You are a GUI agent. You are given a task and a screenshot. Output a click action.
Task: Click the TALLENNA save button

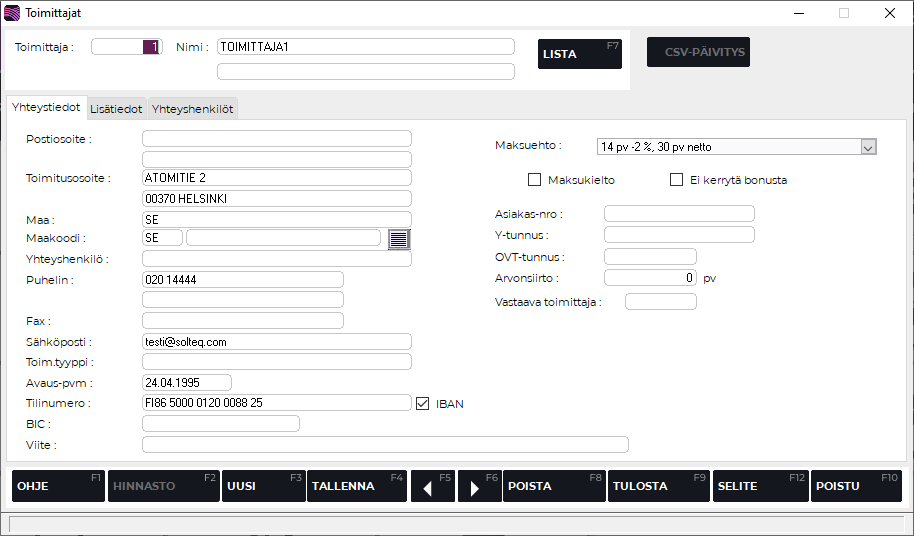(356, 486)
